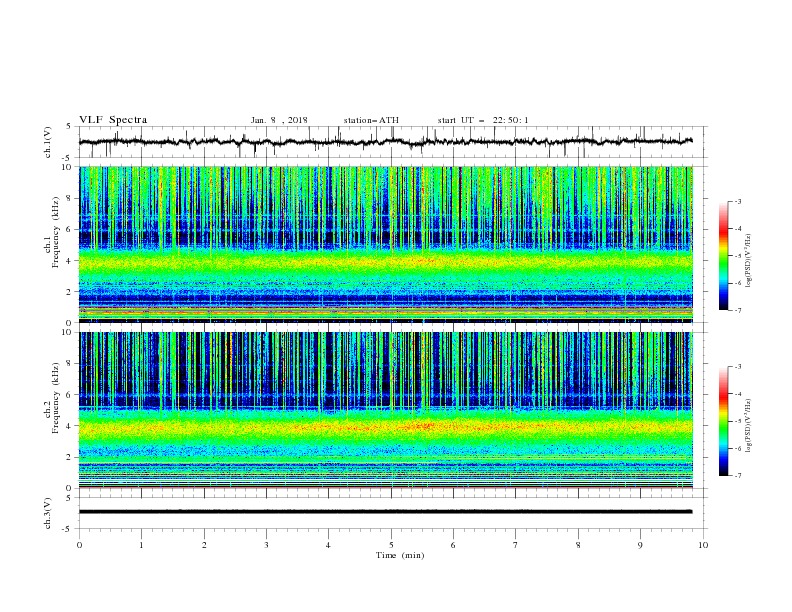792x612 pixels.
Task: Click the "station=ATH" header text
Action: pyautogui.click(x=371, y=120)
